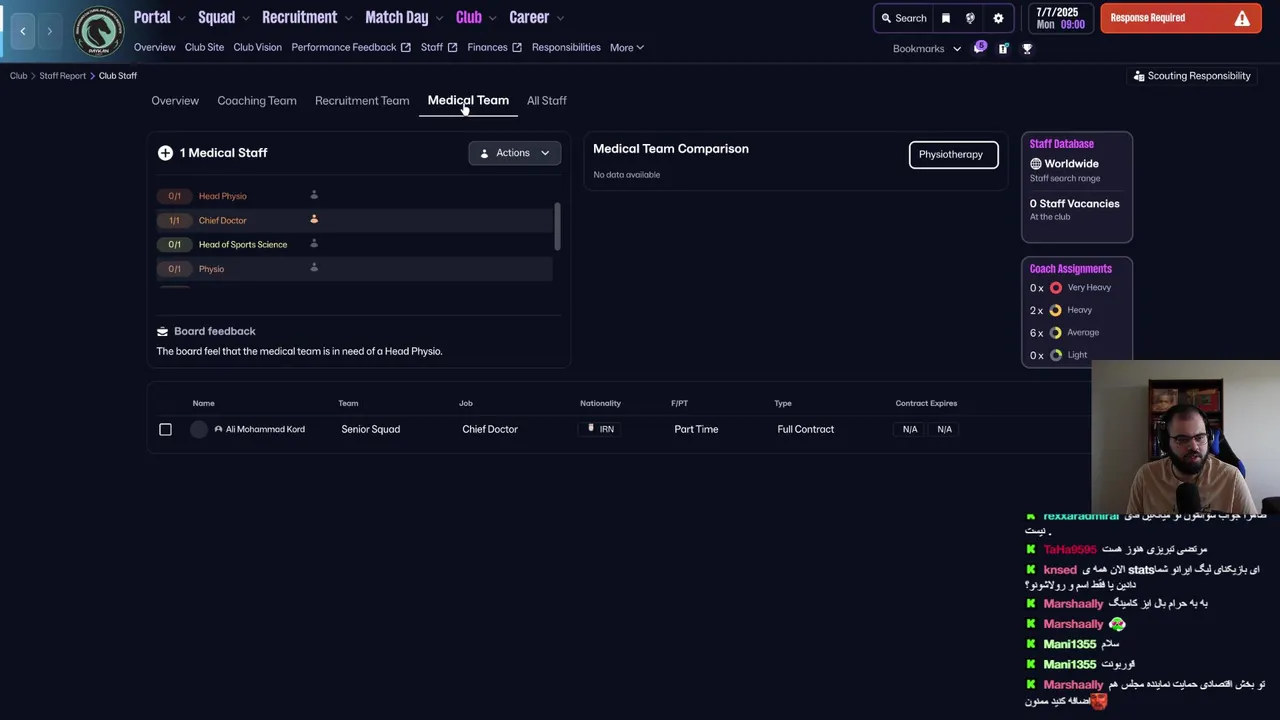Click the Part Time cell

(x=696, y=429)
